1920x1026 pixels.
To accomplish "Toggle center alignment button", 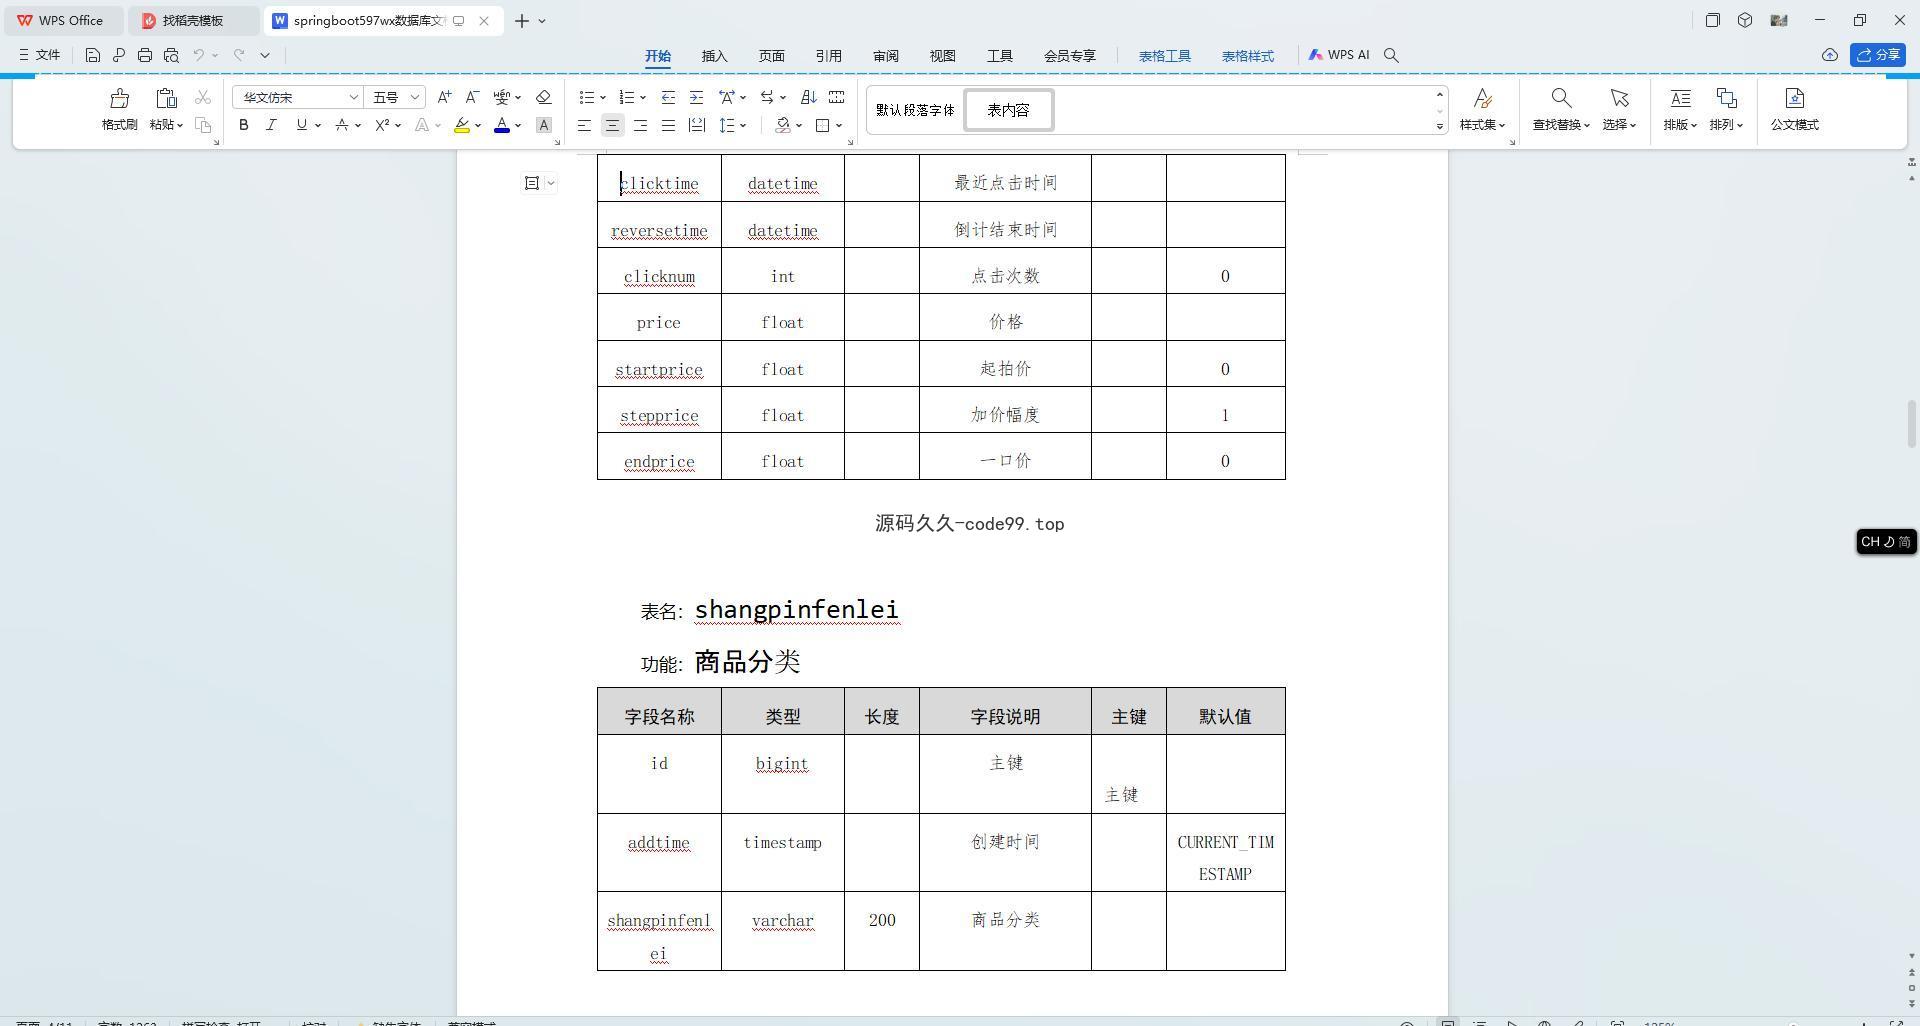I will click(x=612, y=125).
